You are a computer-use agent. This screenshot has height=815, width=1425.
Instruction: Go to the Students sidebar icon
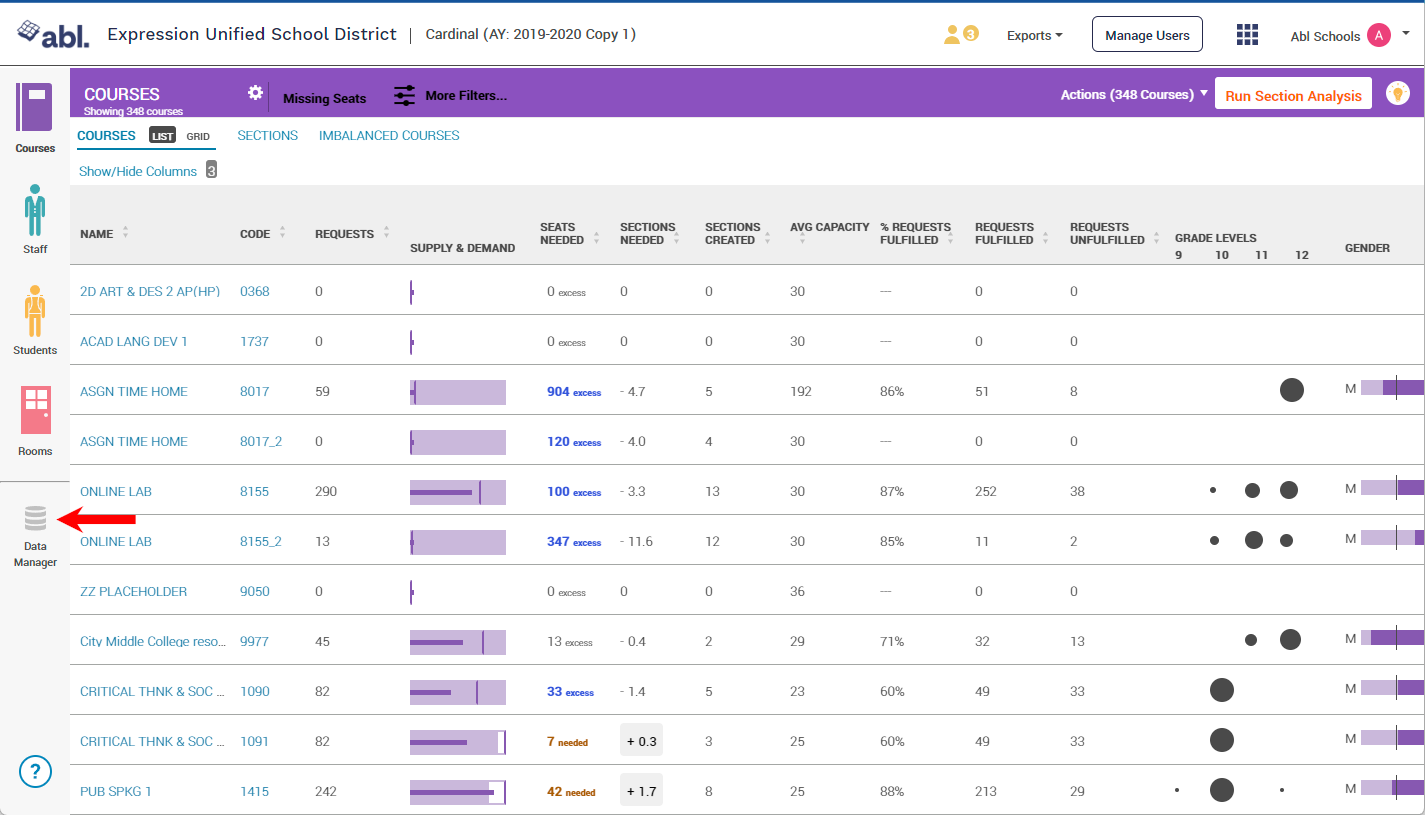(x=35, y=311)
